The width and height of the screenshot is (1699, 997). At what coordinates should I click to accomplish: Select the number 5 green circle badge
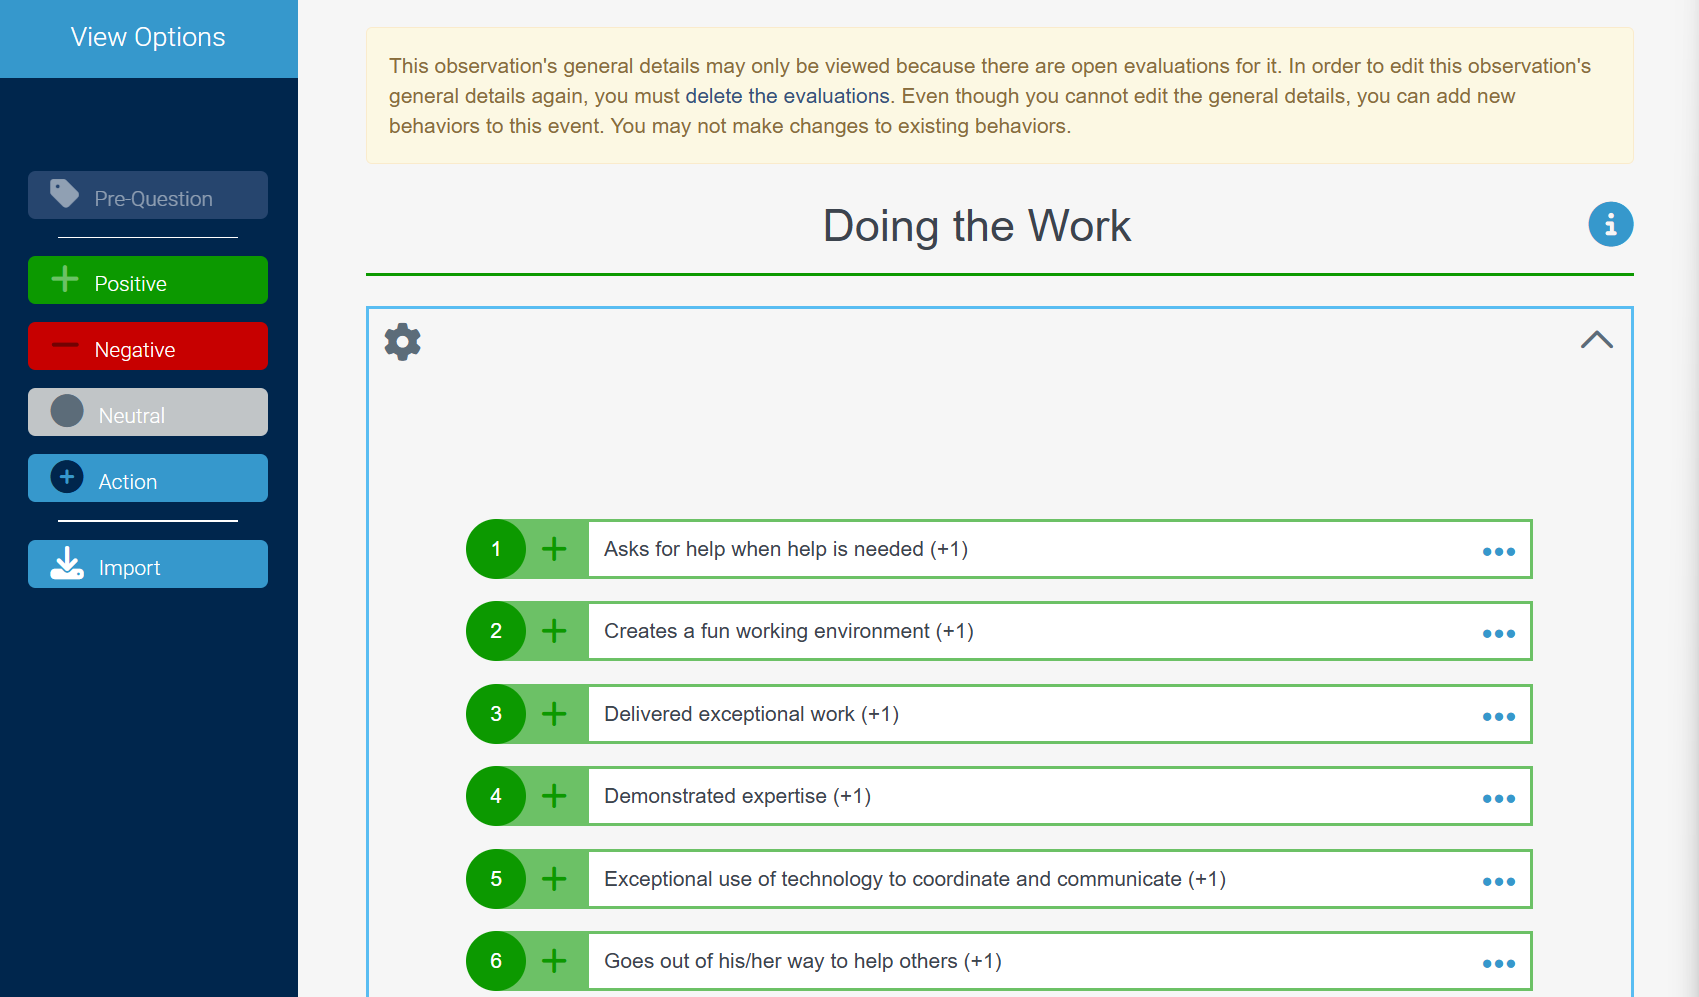coord(496,879)
